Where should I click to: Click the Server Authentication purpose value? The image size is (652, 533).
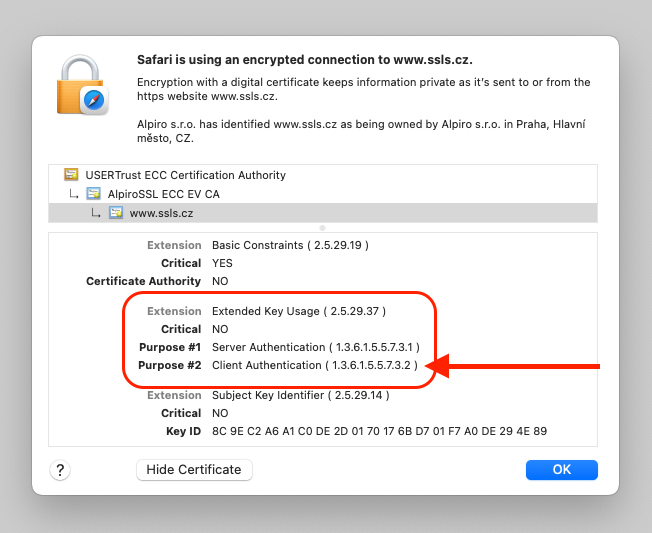(x=315, y=347)
